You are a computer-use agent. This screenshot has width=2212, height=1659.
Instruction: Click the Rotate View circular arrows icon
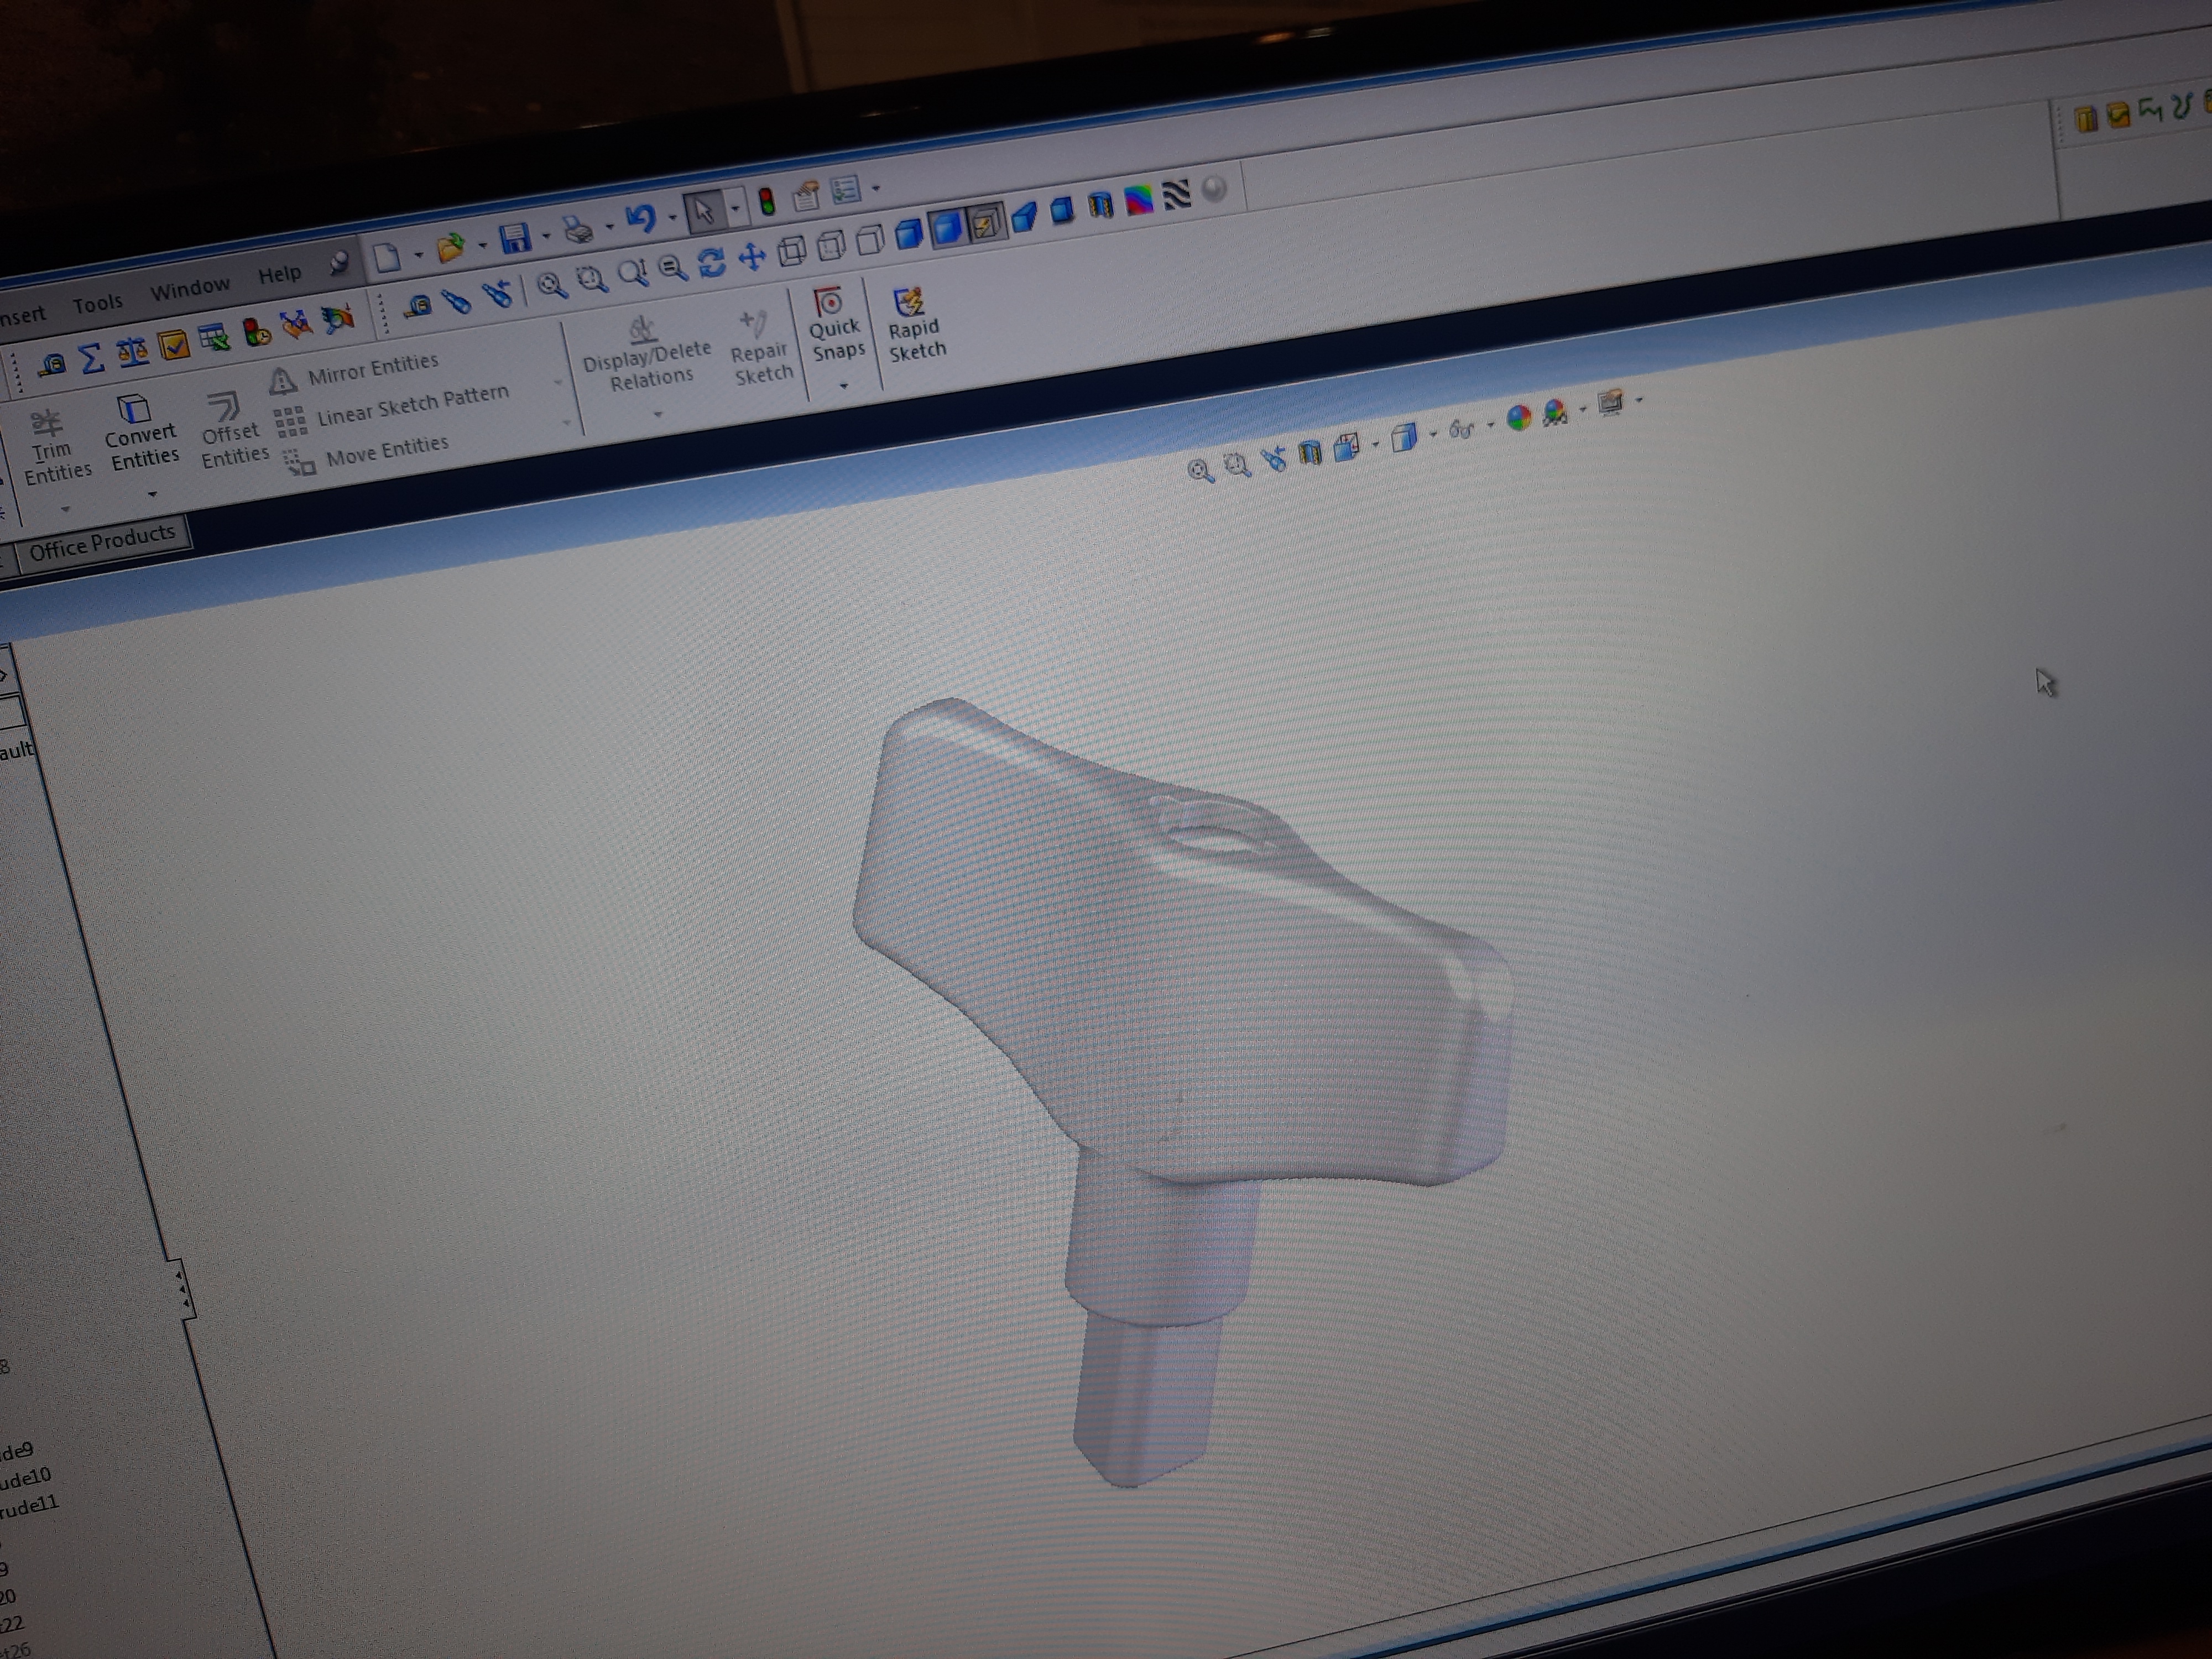[x=712, y=263]
